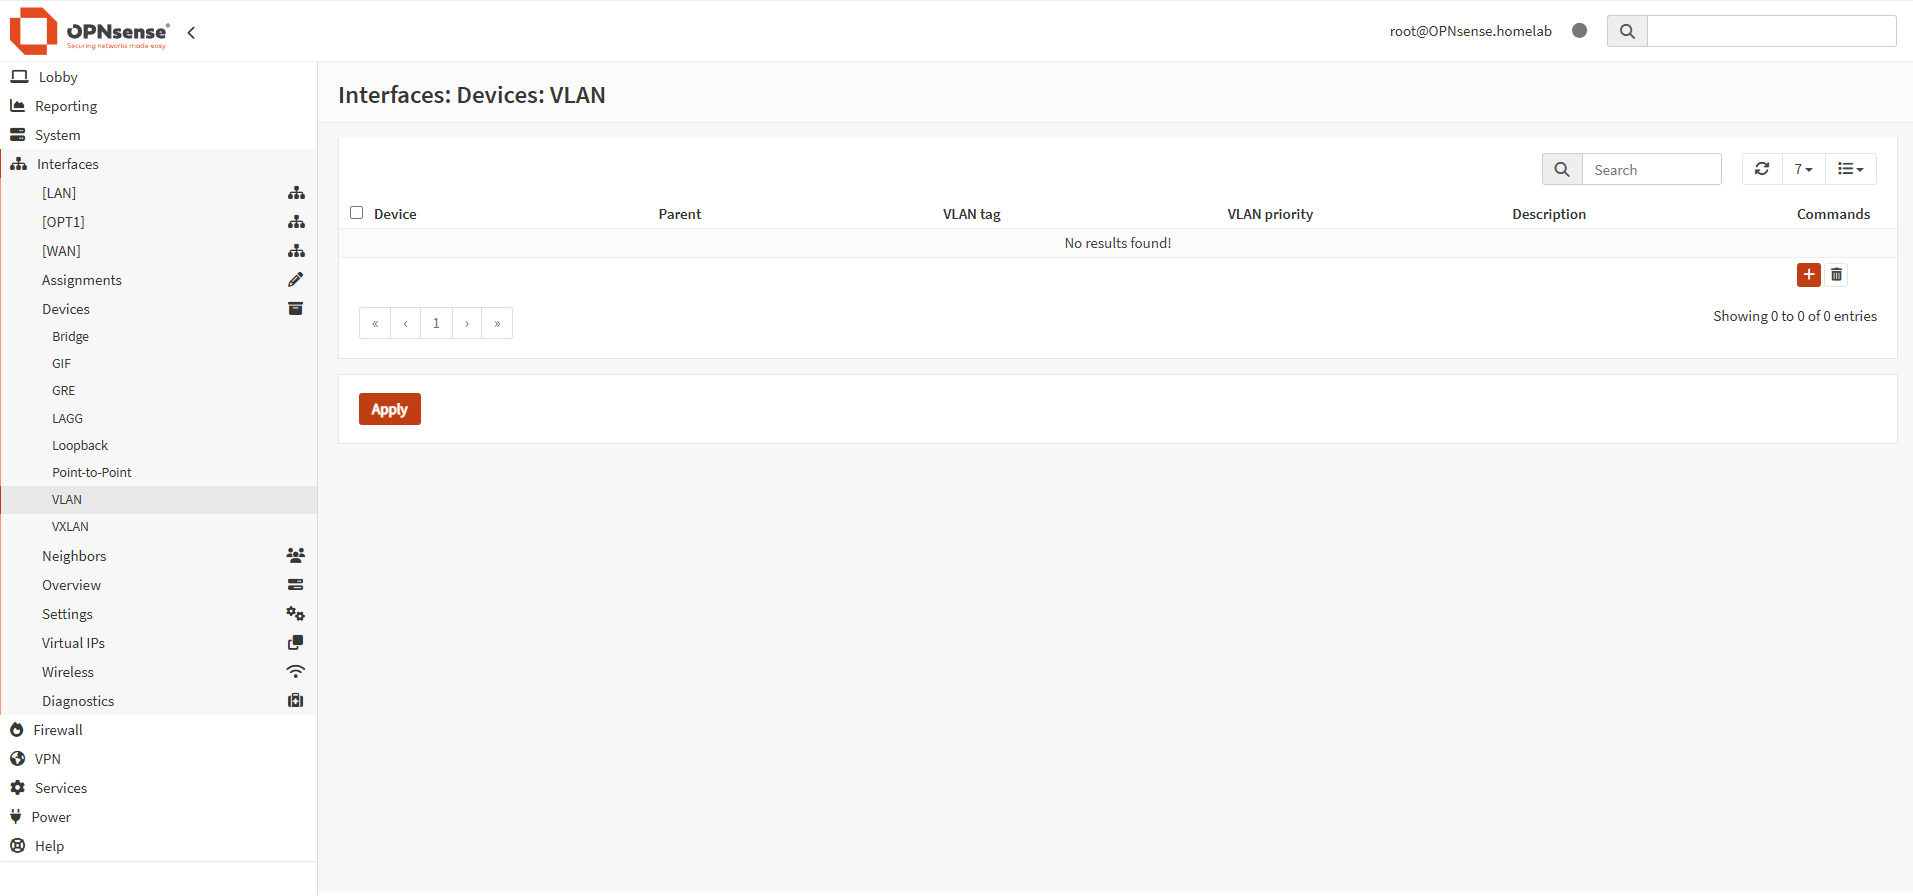Image resolution: width=1913 pixels, height=896 pixels.
Task: Go to last page of results
Action: pos(497,323)
